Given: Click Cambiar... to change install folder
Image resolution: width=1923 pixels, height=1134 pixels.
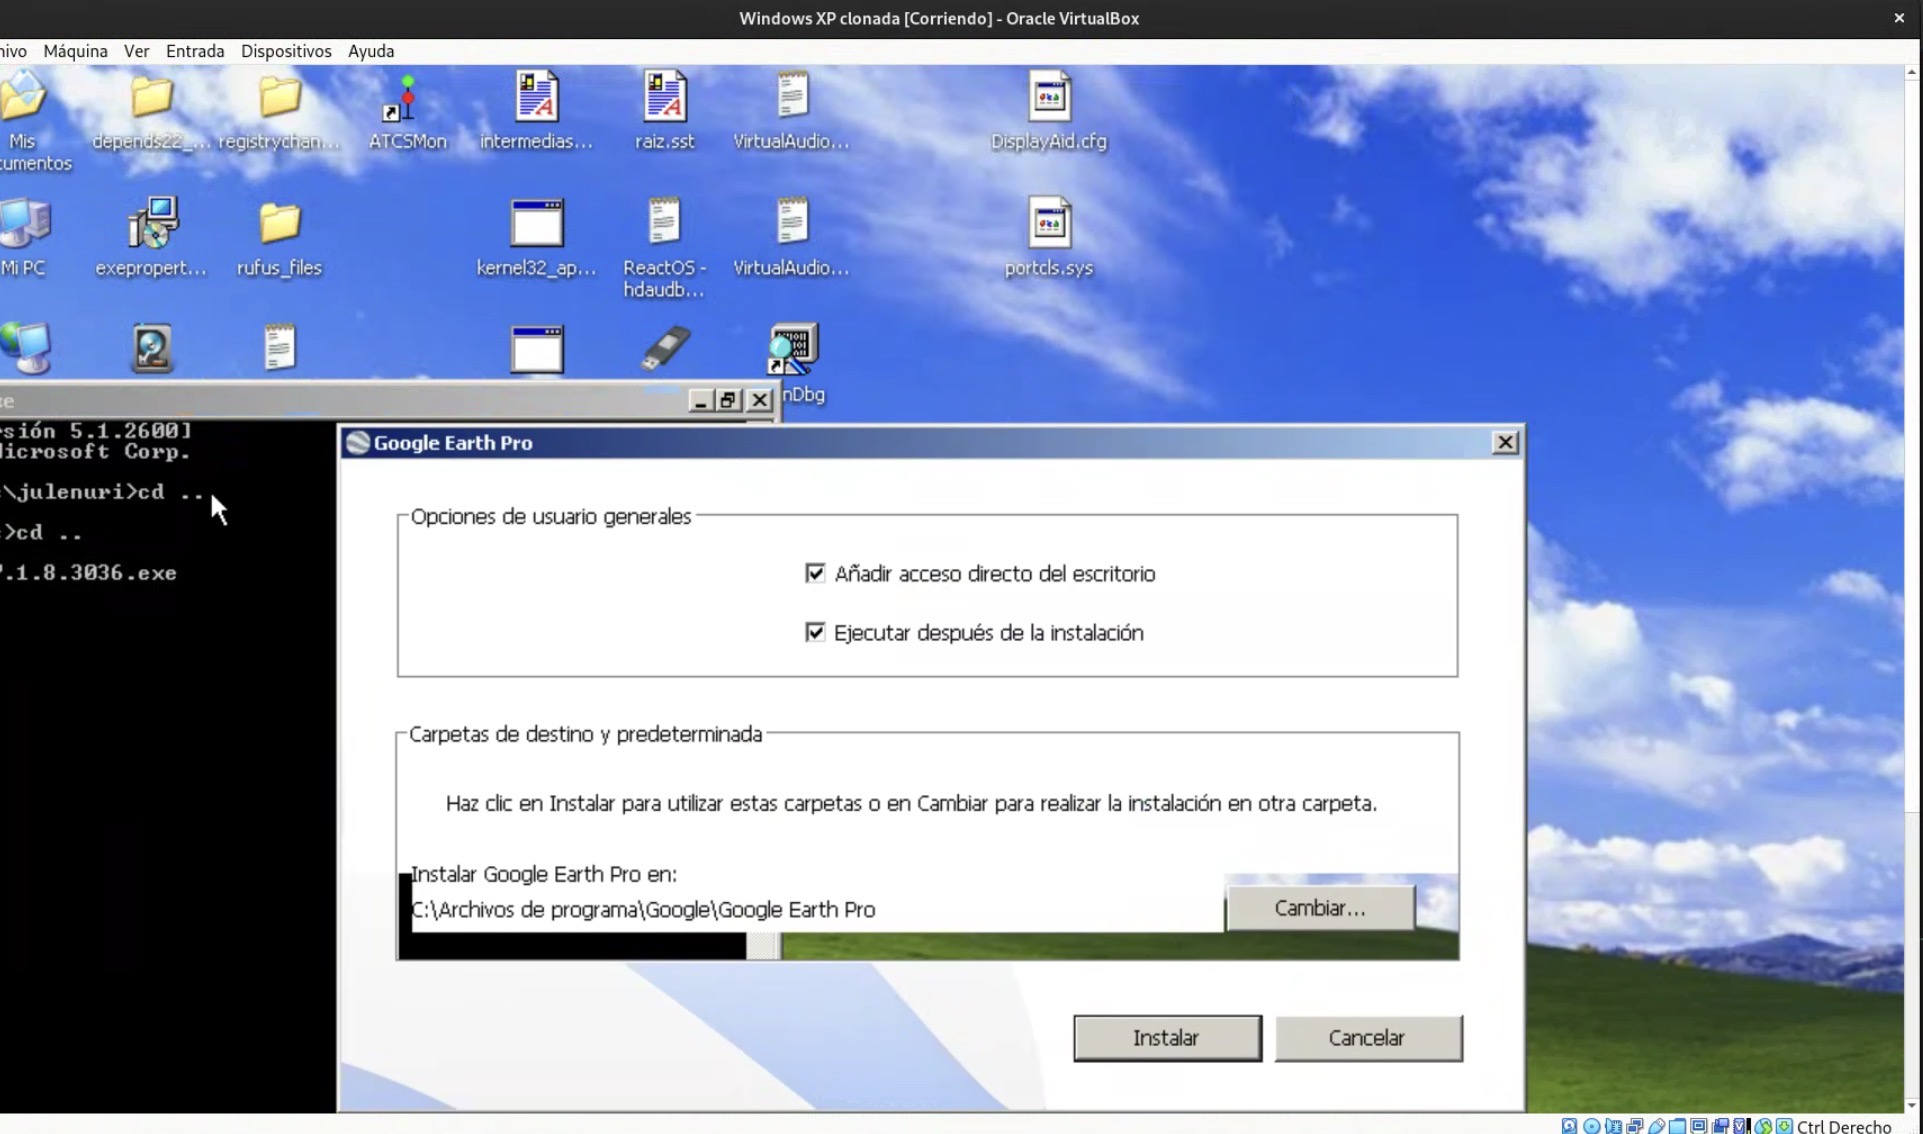Looking at the screenshot, I should 1319,908.
